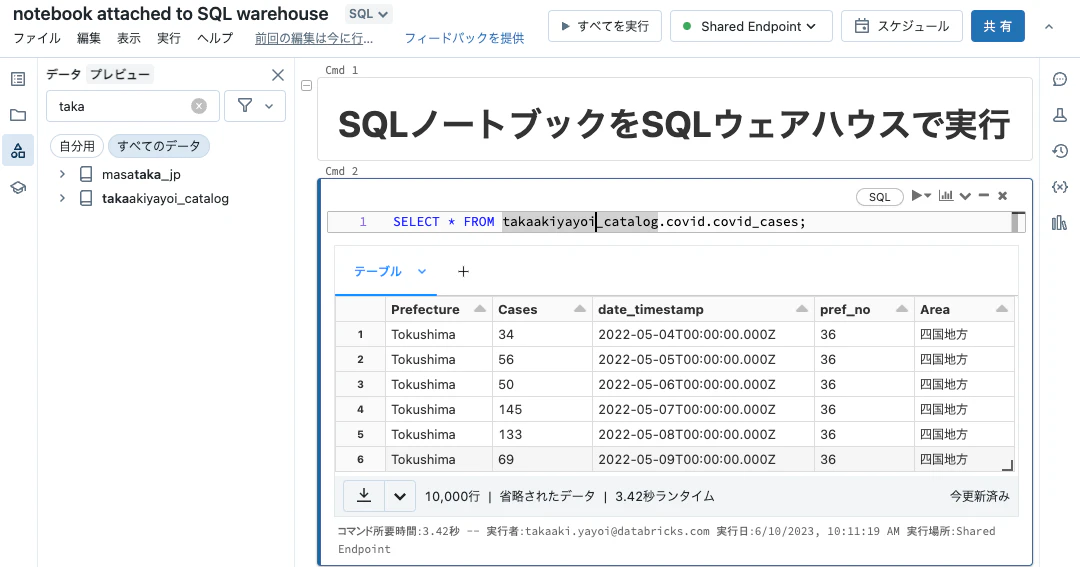Click the row number 5 header
The width and height of the screenshot is (1080, 567).
pyautogui.click(x=360, y=434)
